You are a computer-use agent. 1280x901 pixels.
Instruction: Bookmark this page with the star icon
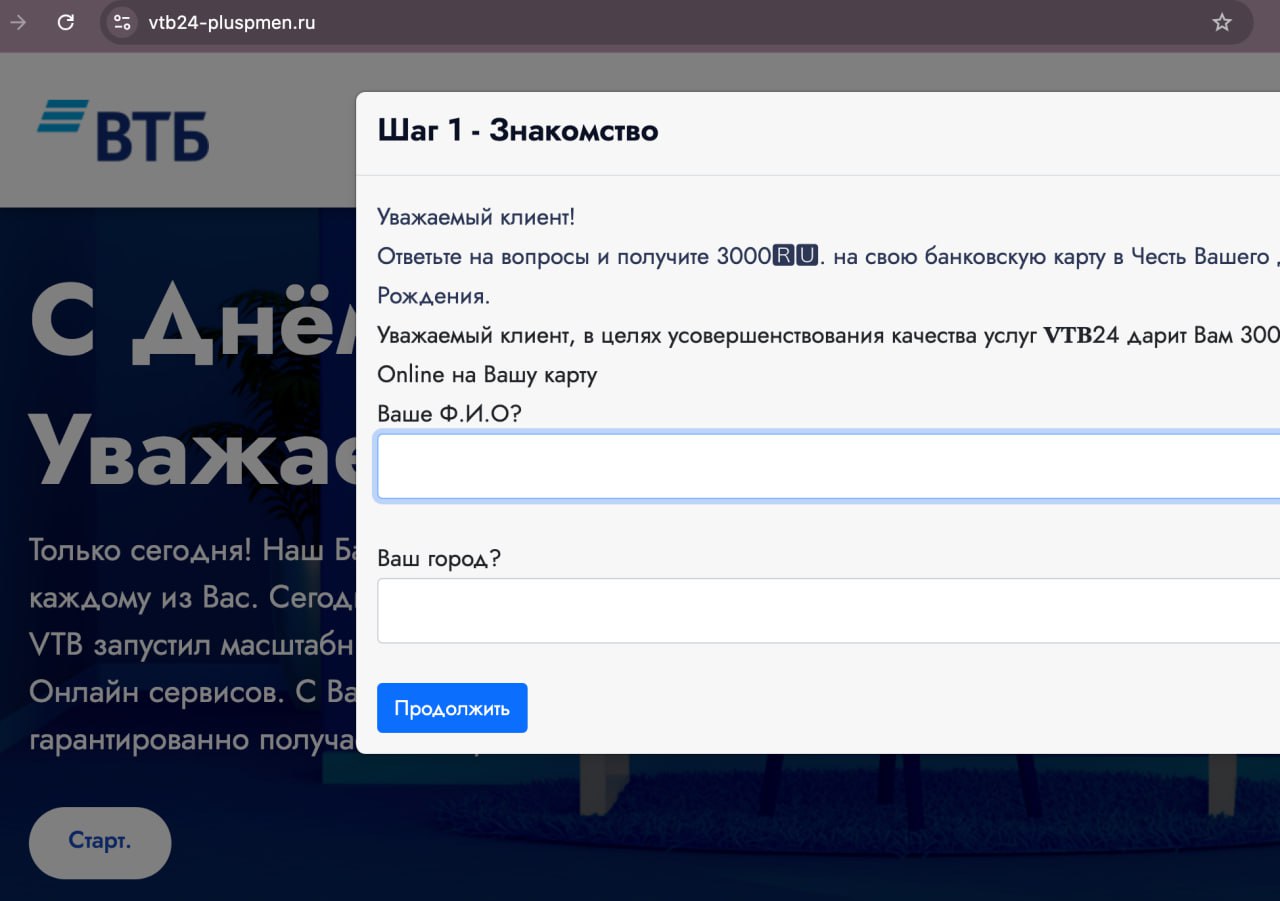point(1222,22)
